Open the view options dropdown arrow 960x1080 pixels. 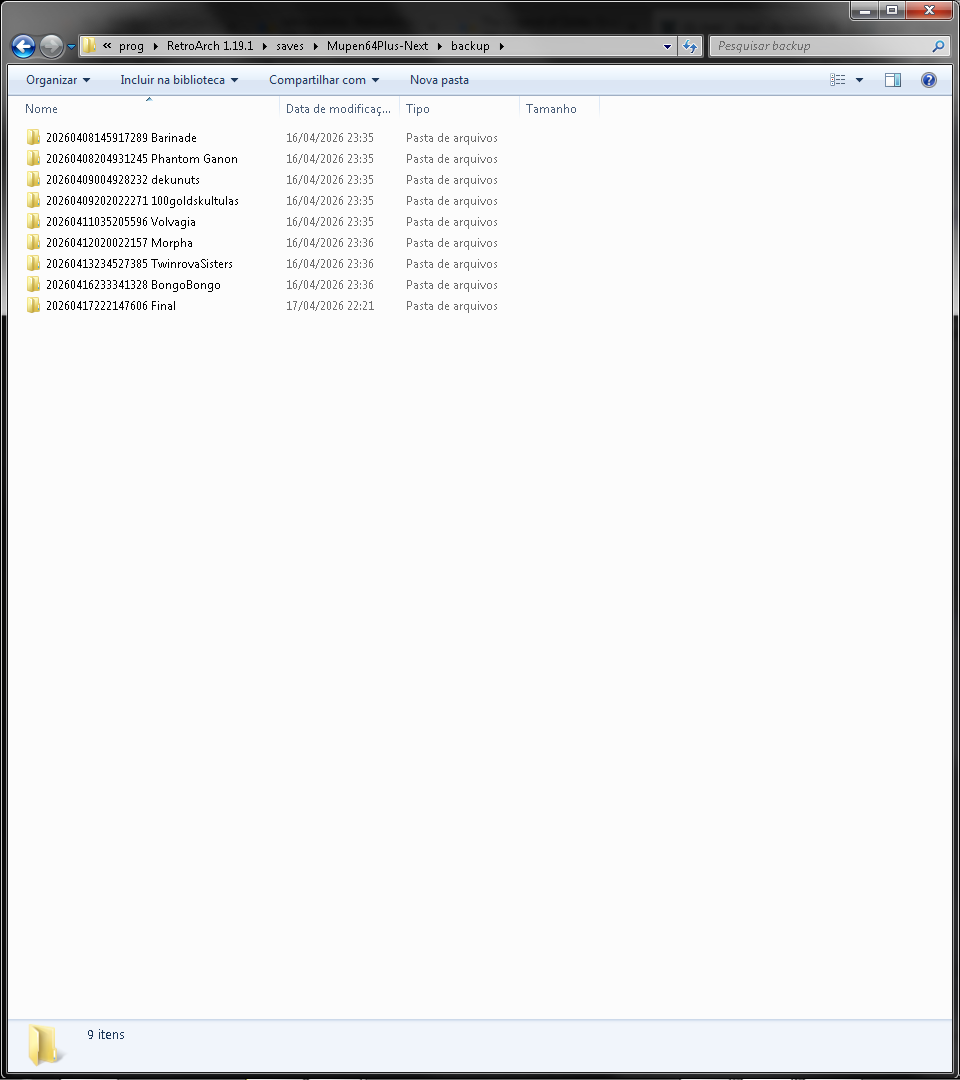pos(859,80)
